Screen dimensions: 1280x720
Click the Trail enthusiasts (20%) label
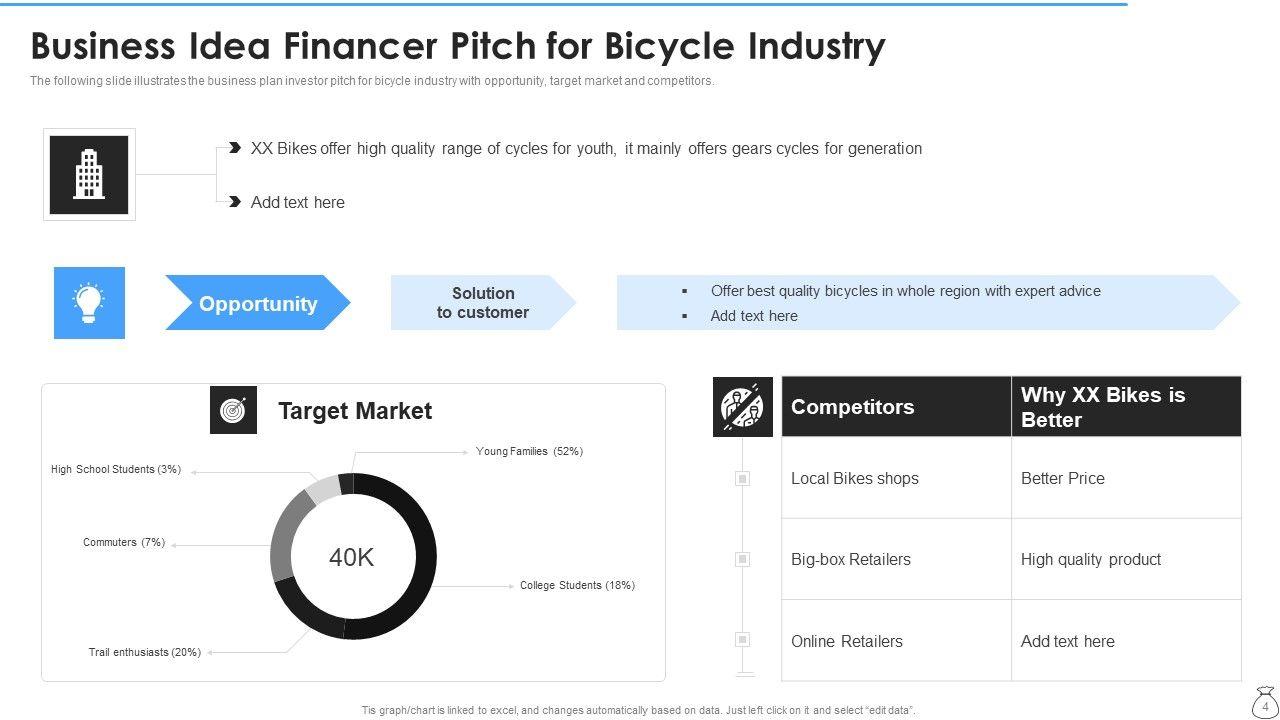coord(145,653)
